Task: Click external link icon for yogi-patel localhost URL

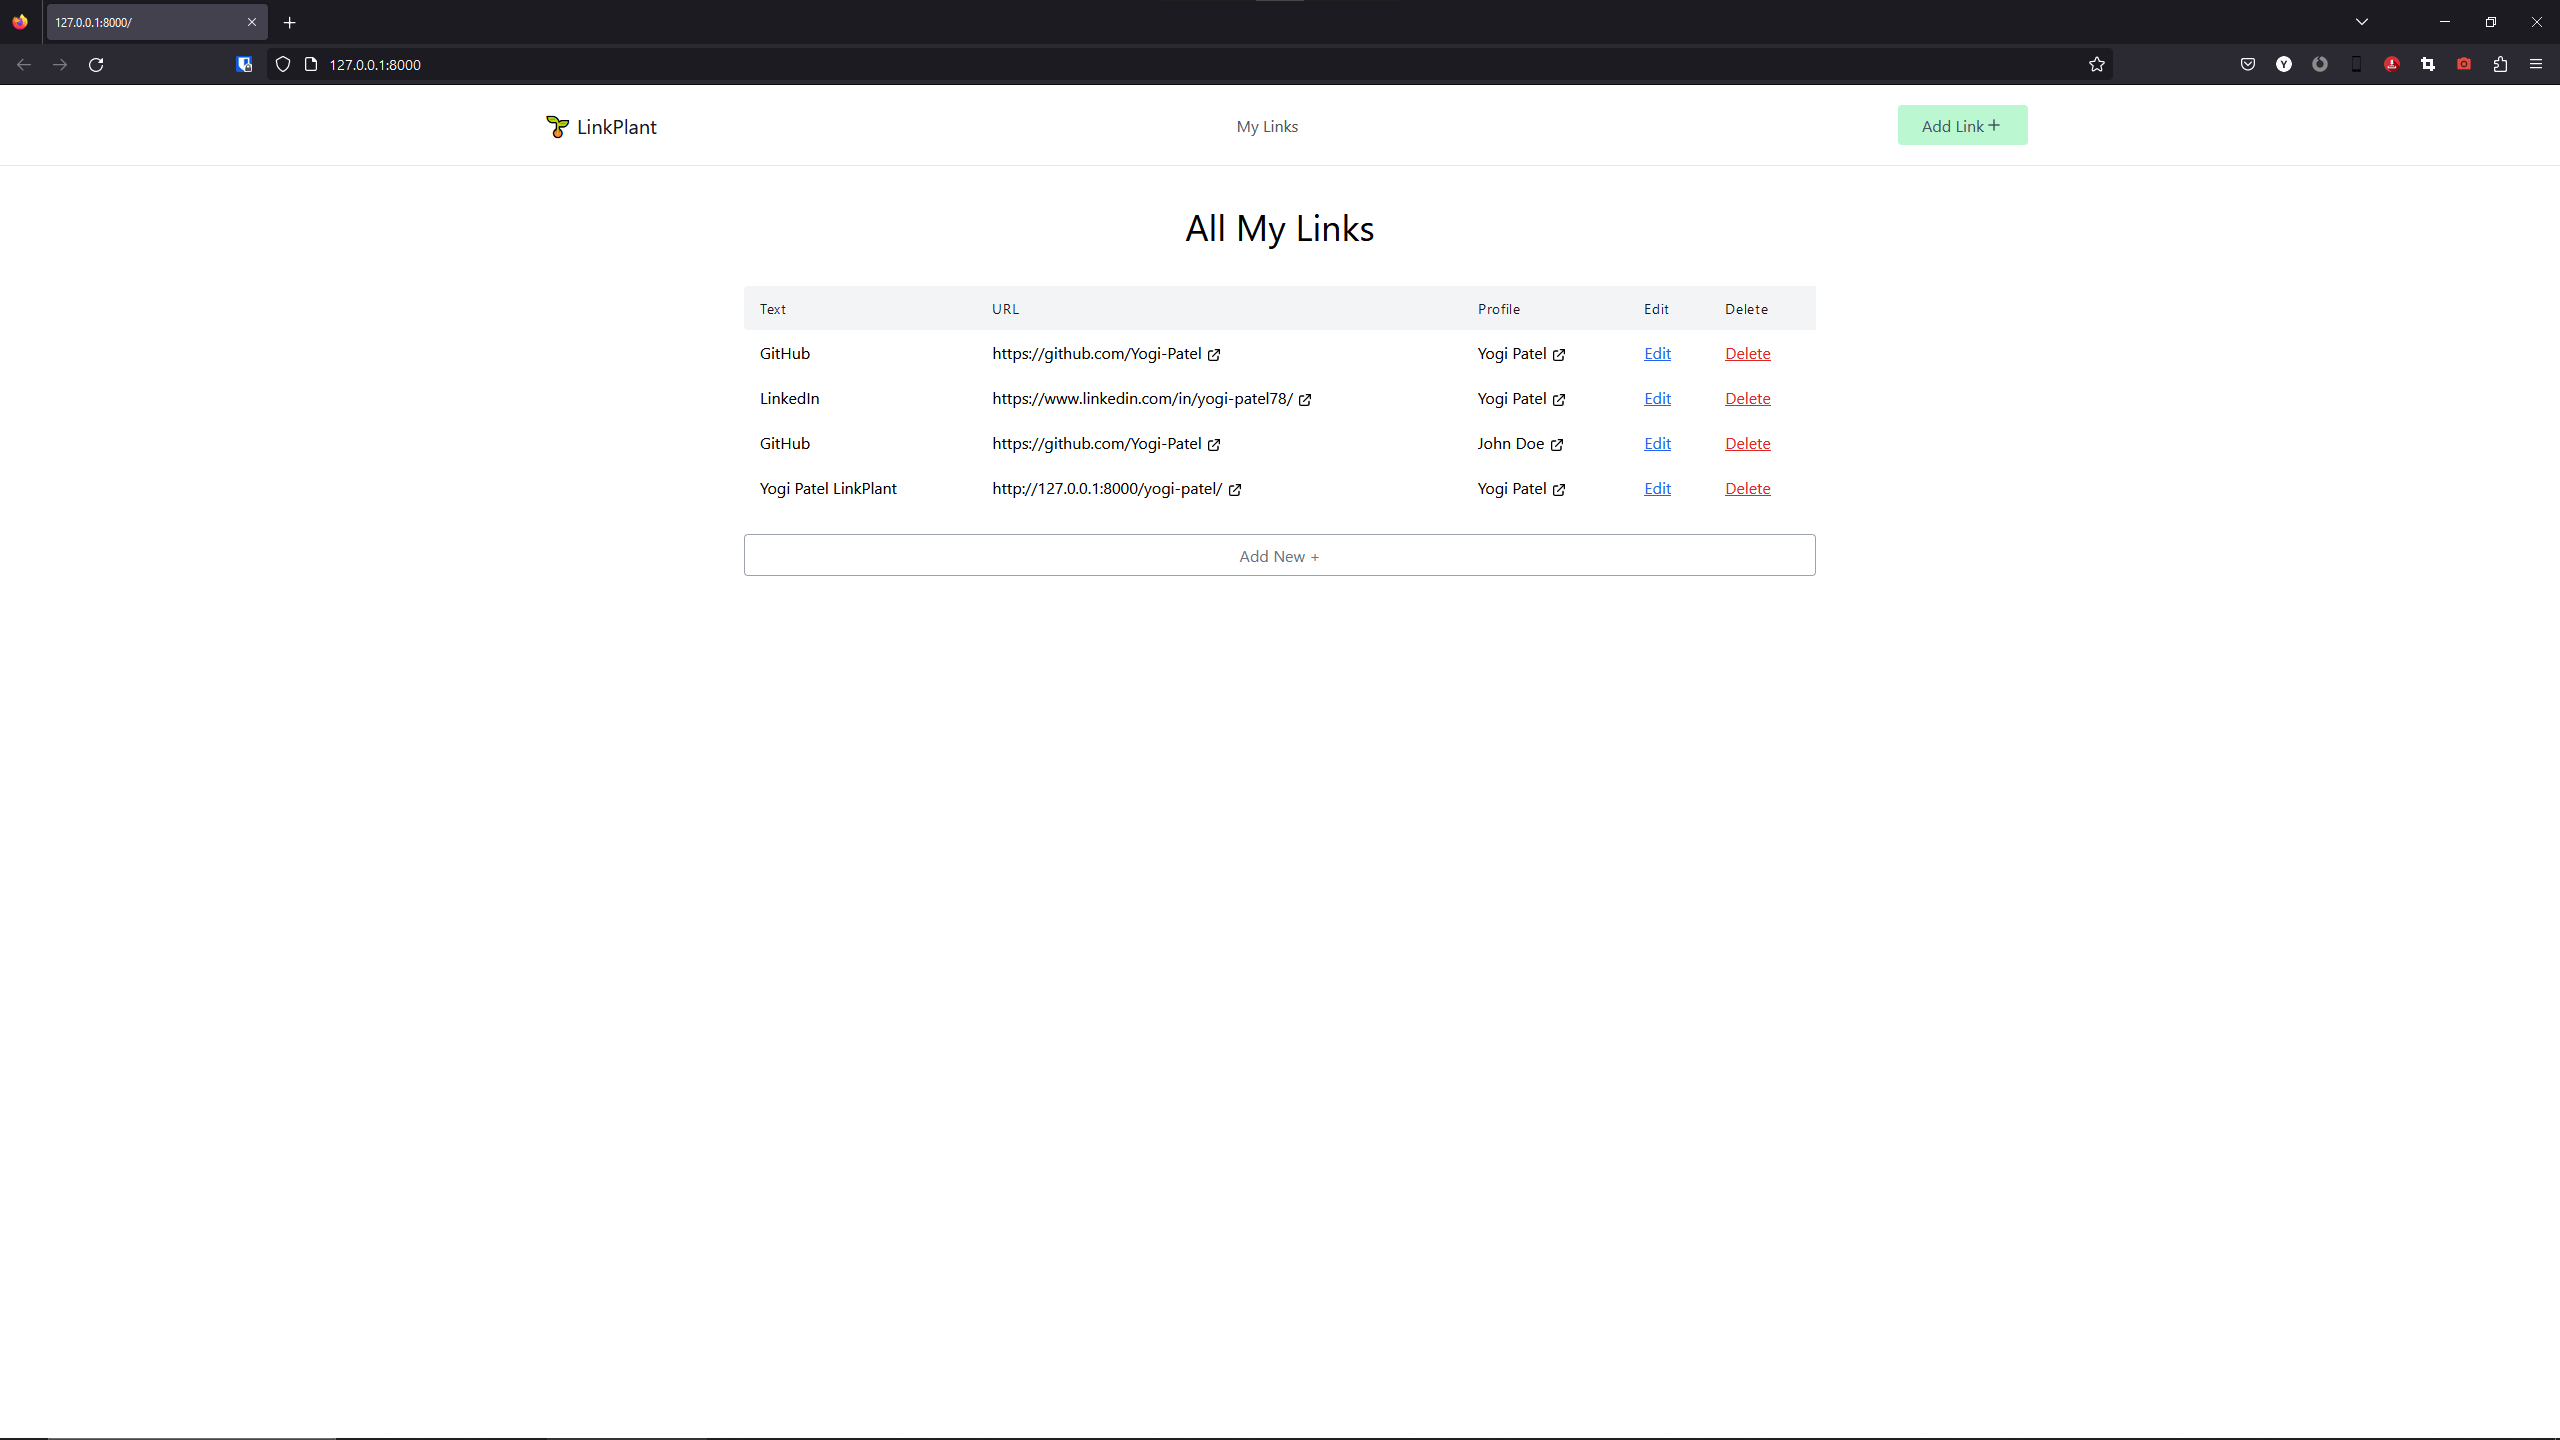Action: (x=1235, y=490)
